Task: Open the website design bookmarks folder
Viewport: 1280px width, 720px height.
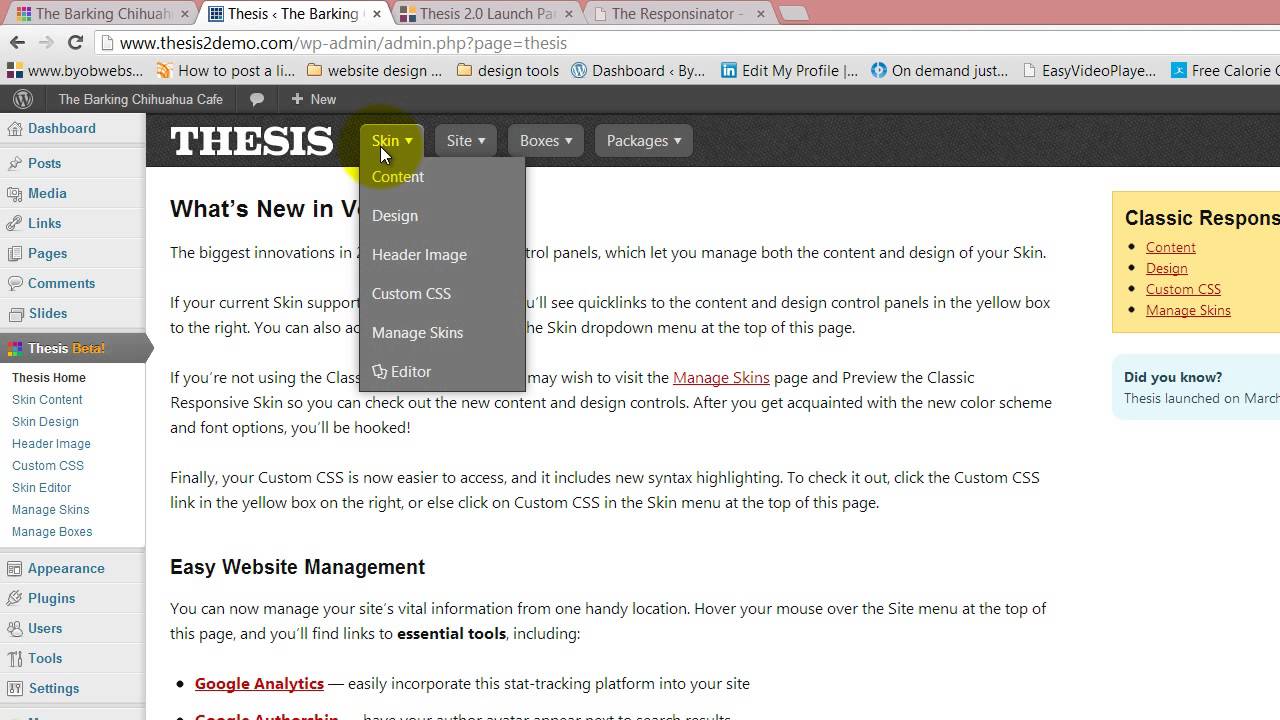Action: (374, 70)
